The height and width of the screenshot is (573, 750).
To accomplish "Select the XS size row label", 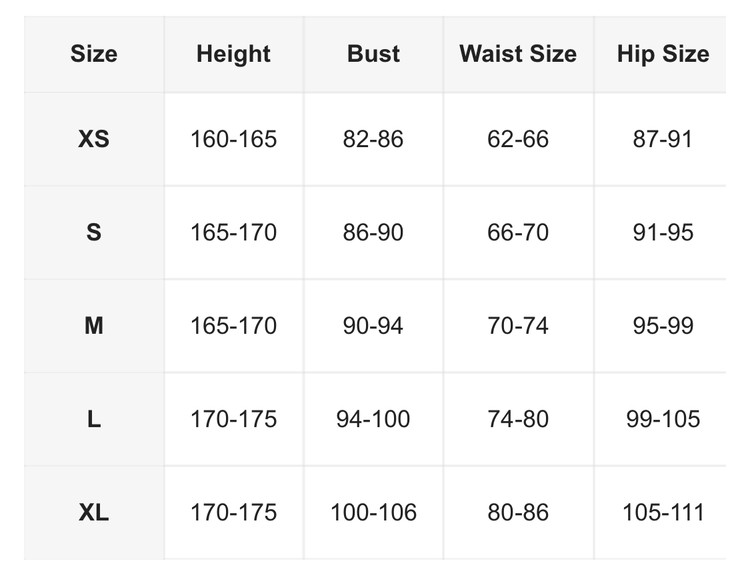I will pos(94,139).
